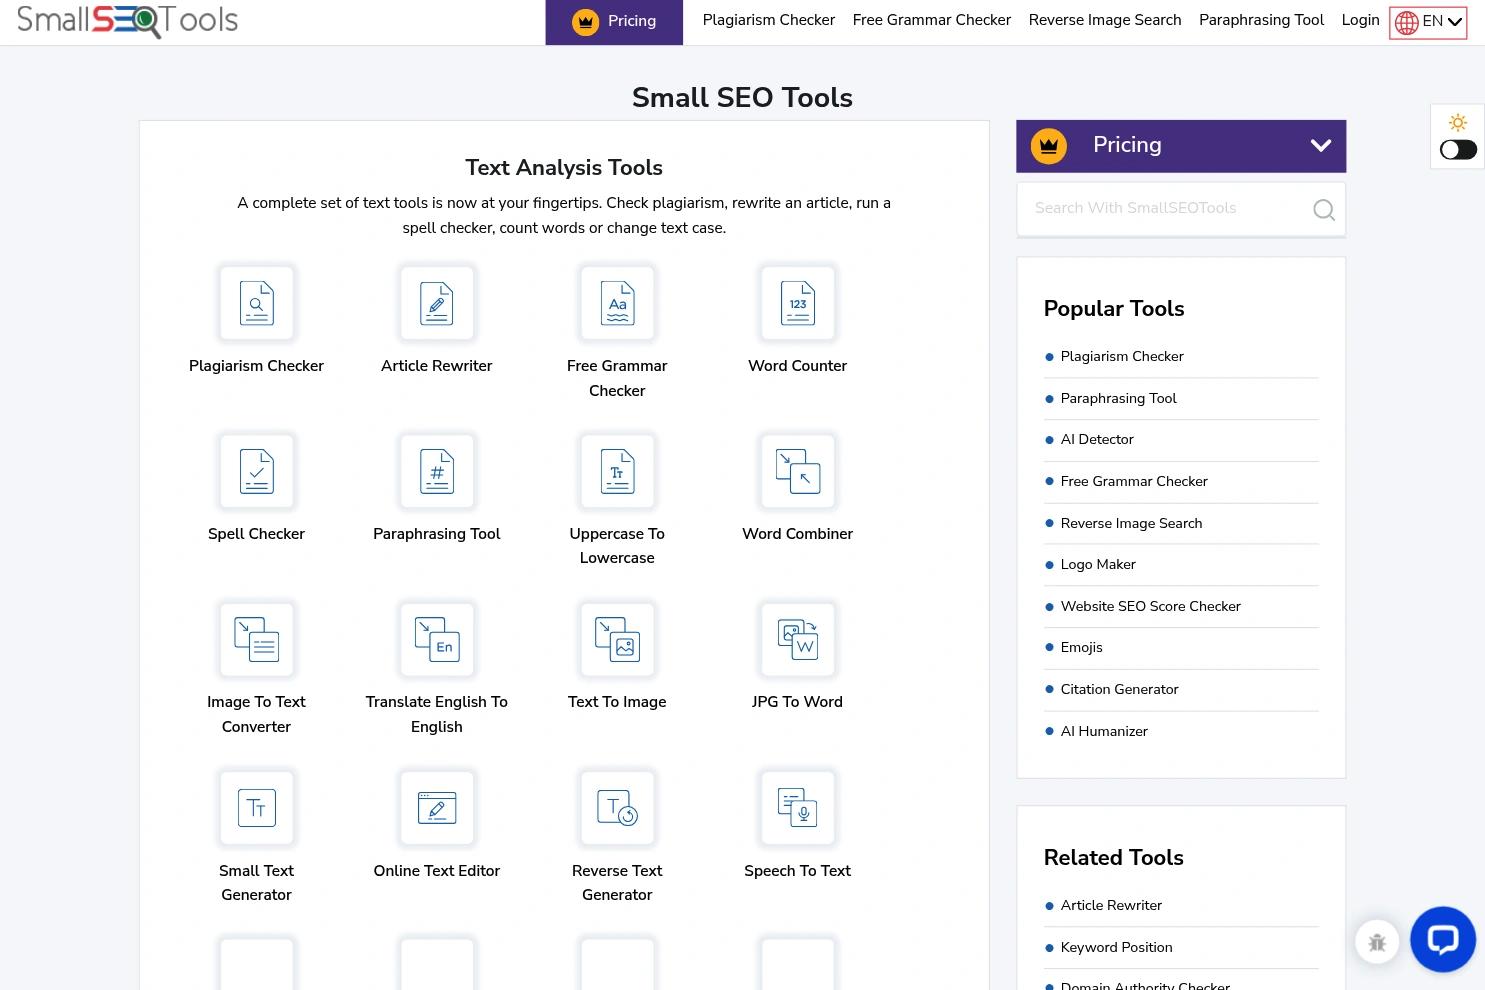The width and height of the screenshot is (1485, 990).
Task: Open Keyword Position in Related Tools
Action: click(1116, 947)
